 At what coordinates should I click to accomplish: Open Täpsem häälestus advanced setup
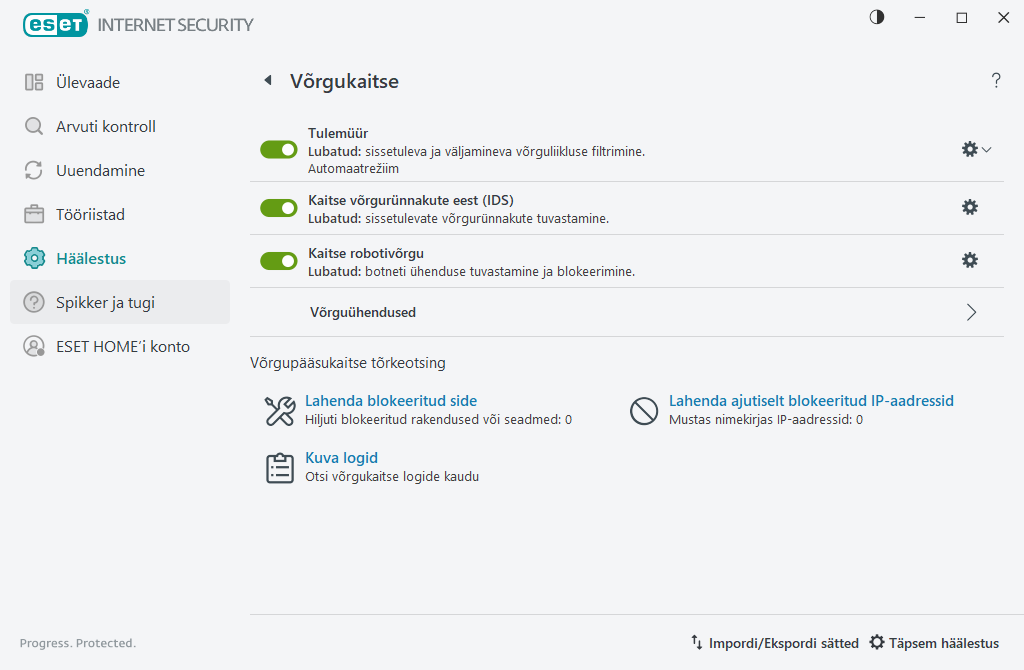(935, 643)
